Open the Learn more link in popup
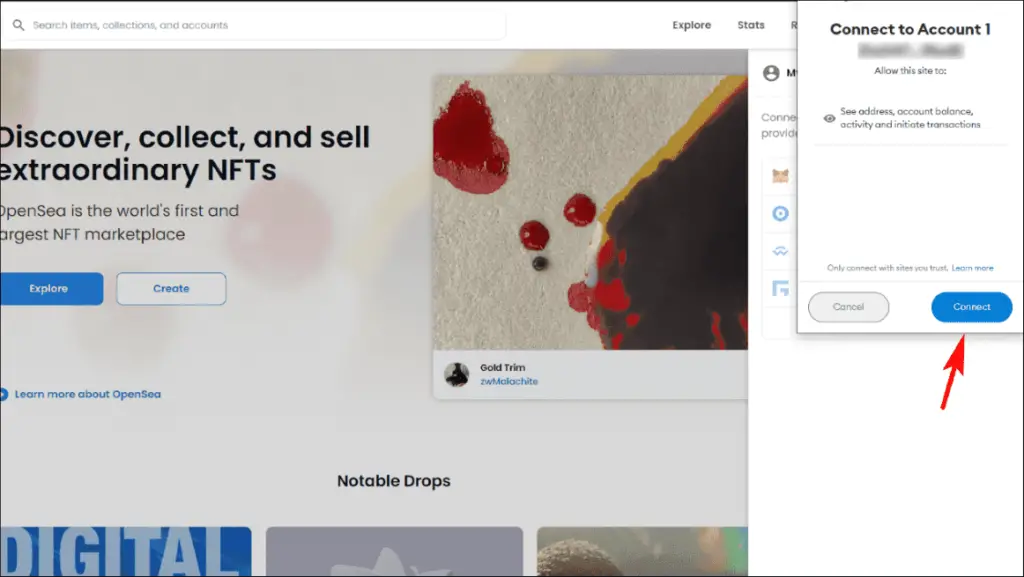Image resolution: width=1024 pixels, height=577 pixels. [x=972, y=268]
